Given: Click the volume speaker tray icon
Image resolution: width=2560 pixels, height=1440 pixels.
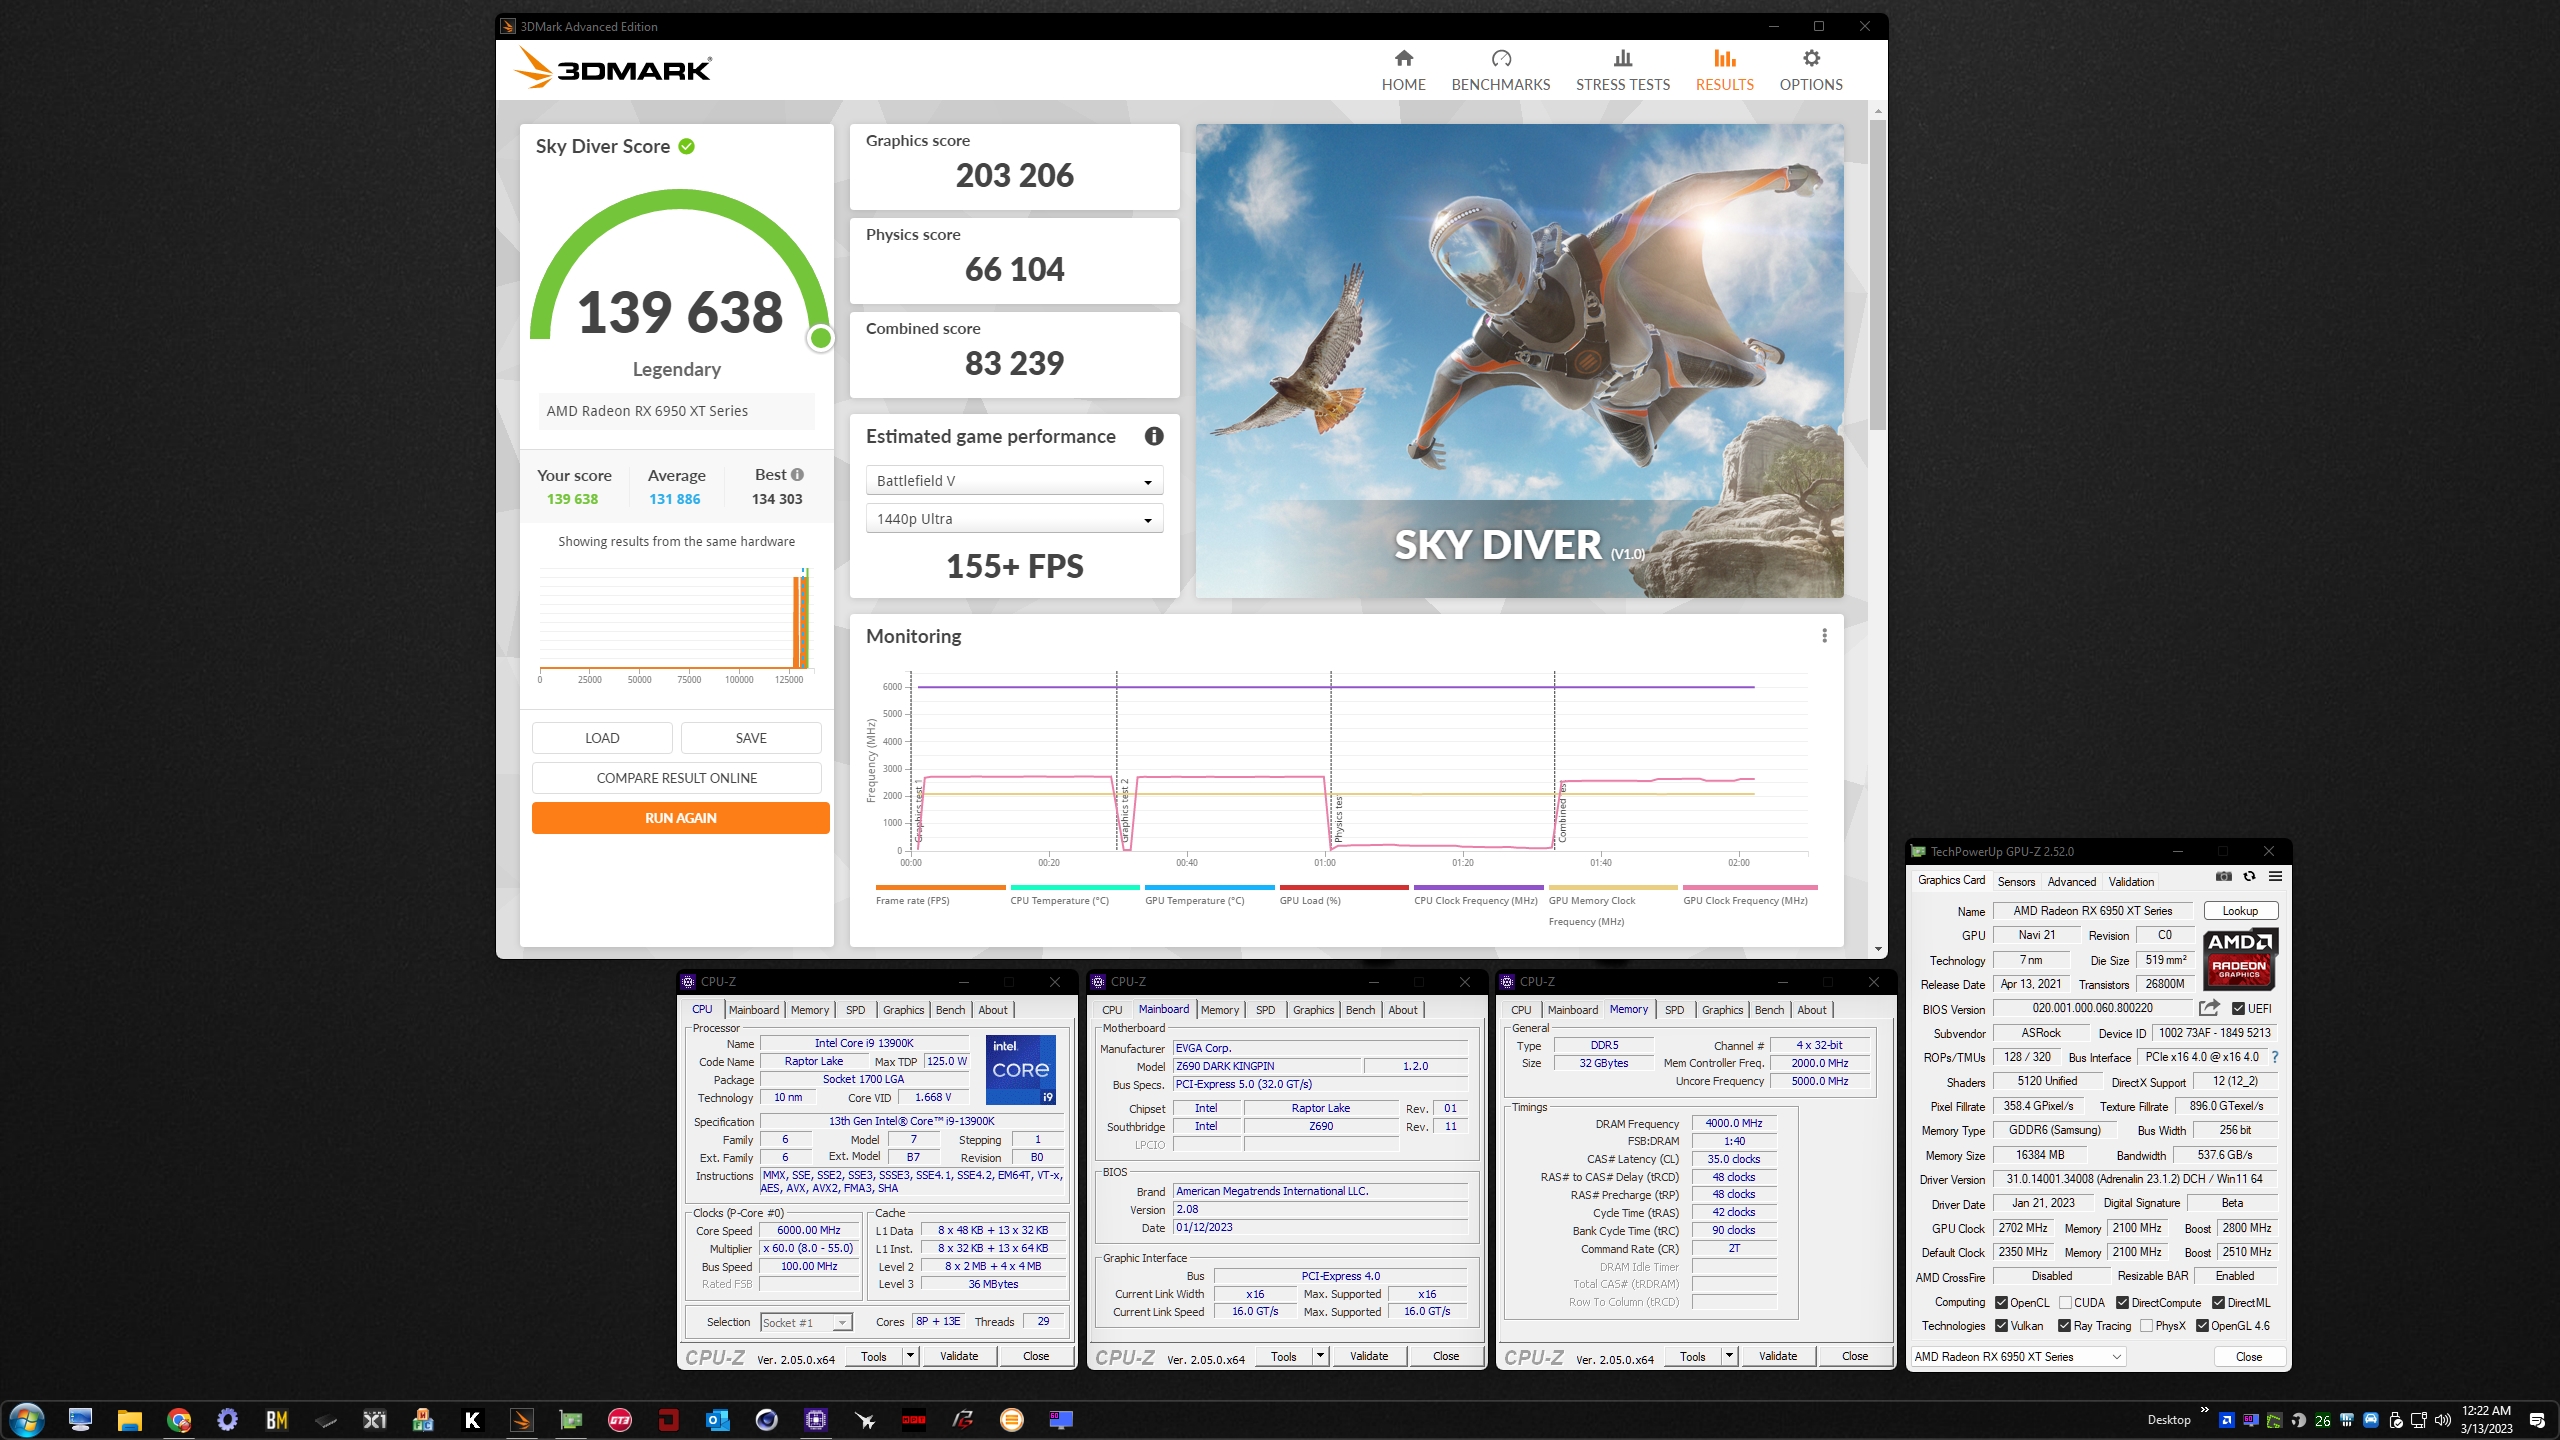Looking at the screenshot, I should point(2442,1420).
